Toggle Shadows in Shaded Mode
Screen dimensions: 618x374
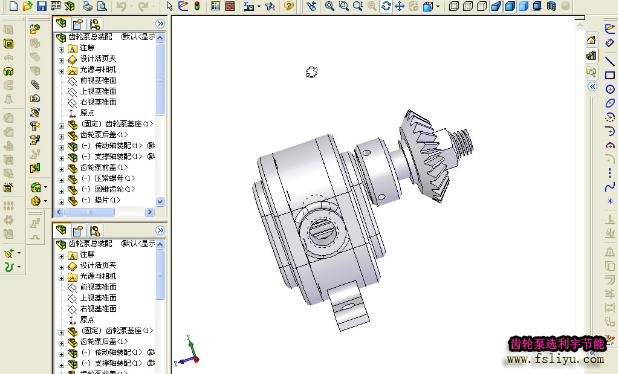point(537,6)
